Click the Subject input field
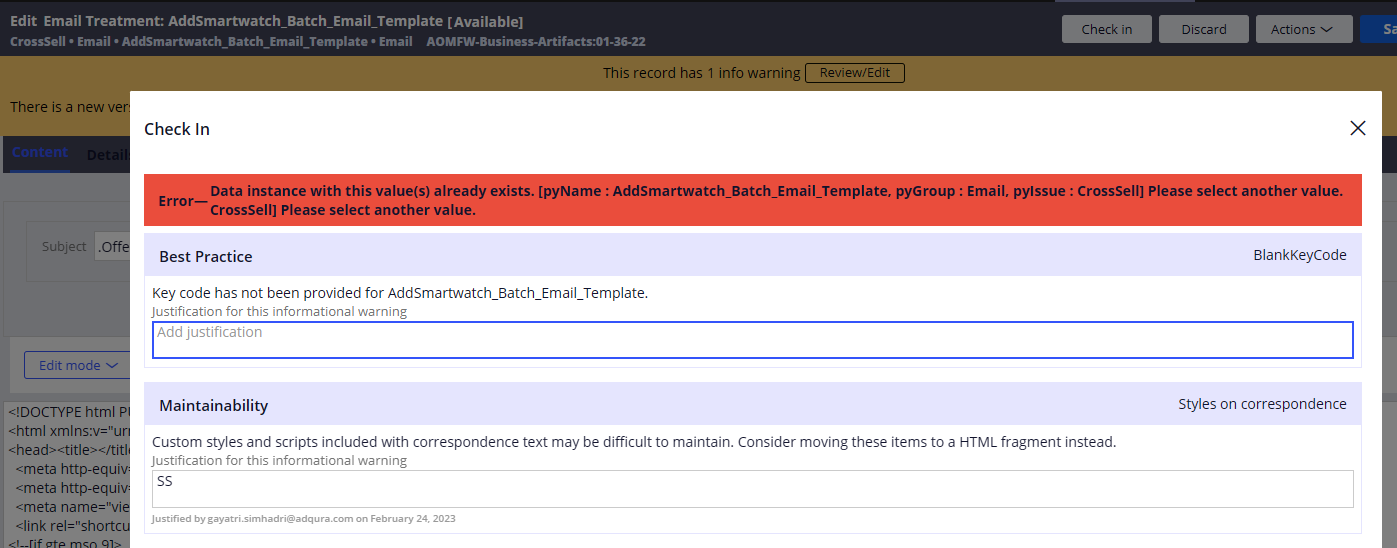 [112, 247]
